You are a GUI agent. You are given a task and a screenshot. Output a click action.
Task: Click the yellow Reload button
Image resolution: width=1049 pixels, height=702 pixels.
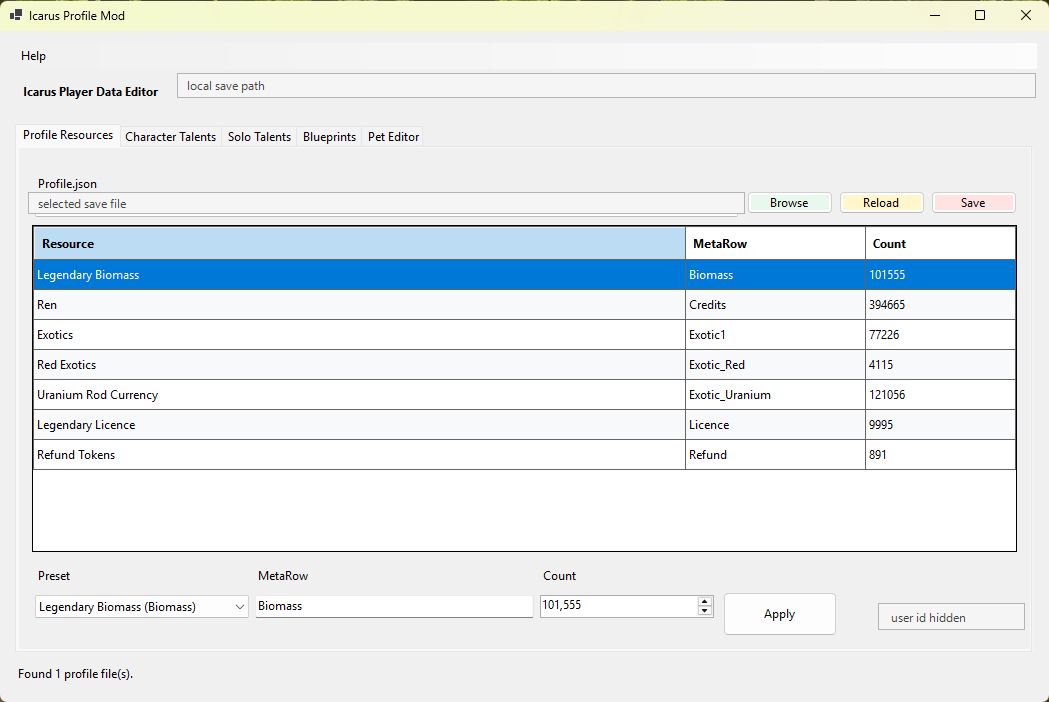click(881, 203)
